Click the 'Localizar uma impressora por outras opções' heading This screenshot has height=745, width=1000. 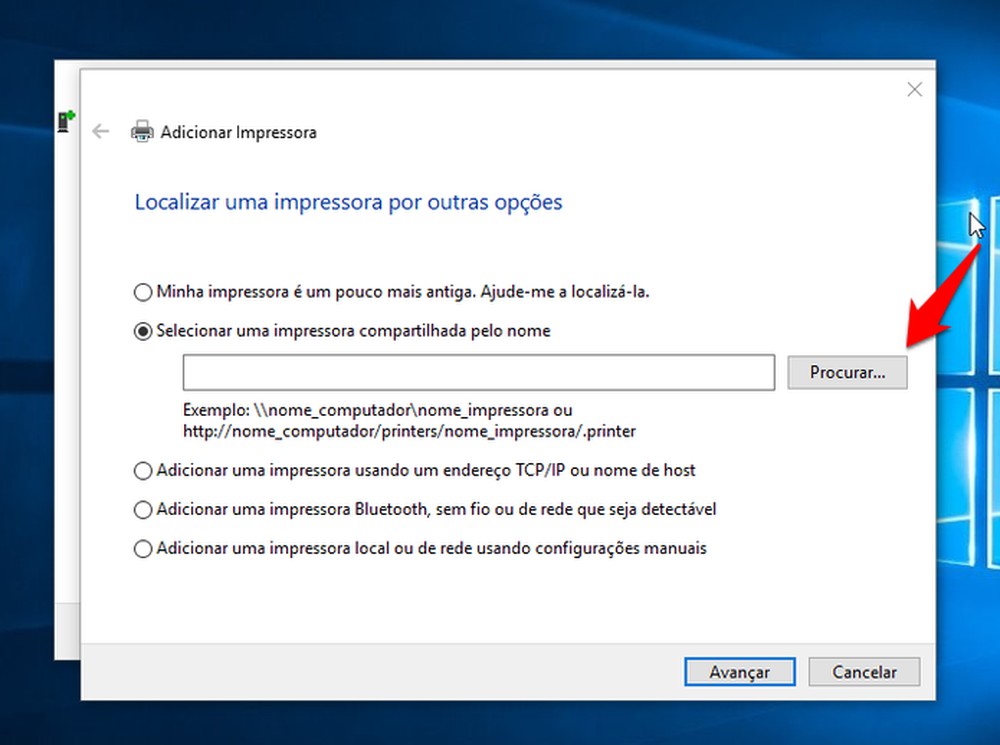pos(348,202)
